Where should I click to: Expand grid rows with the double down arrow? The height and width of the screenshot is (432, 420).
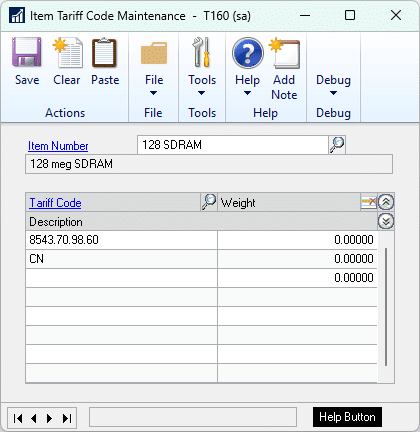pyautogui.click(x=386, y=221)
